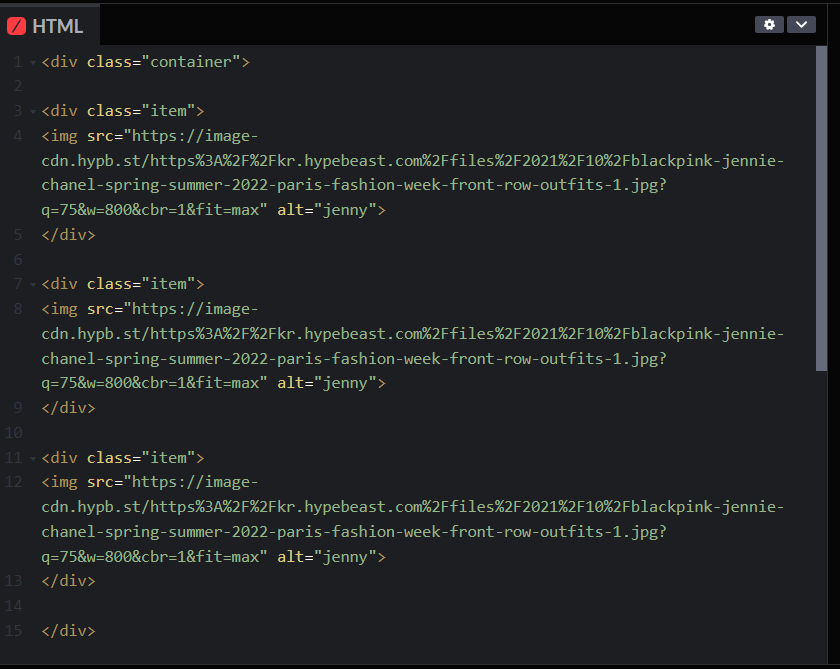The height and width of the screenshot is (669, 840).
Task: Click the red HTML slash logo icon
Action: 16,26
